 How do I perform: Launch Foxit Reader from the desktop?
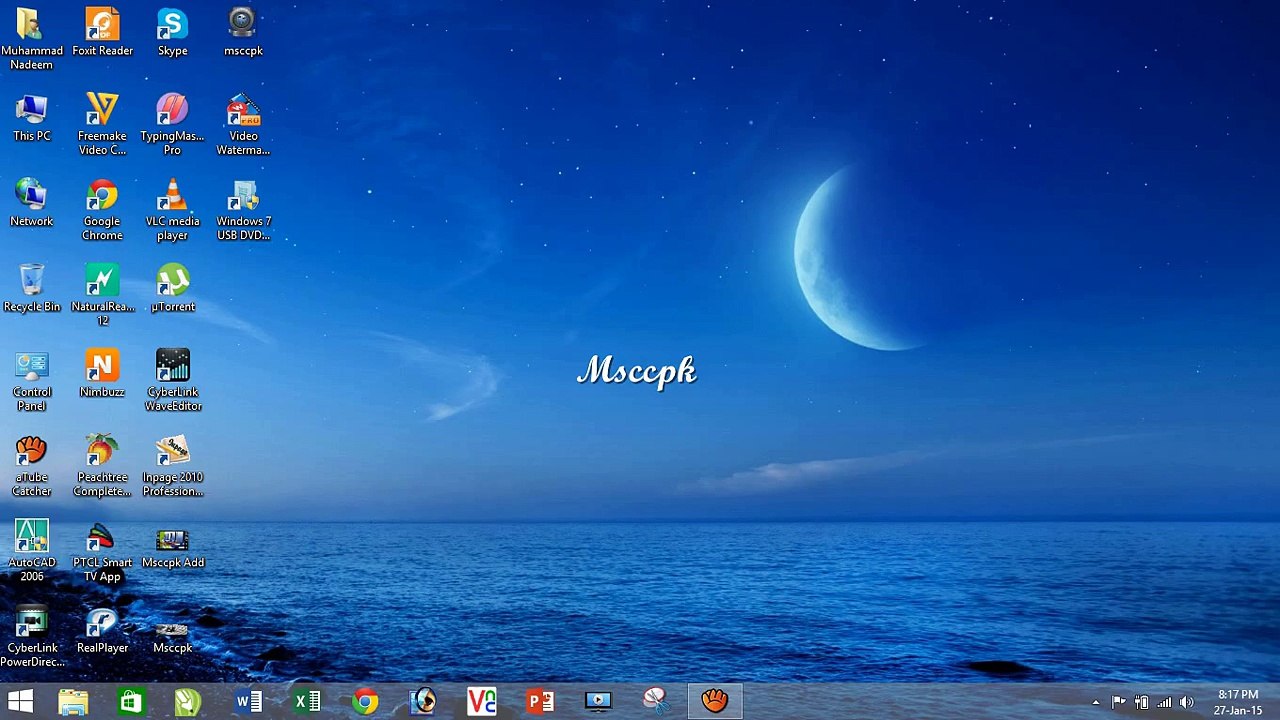(102, 32)
